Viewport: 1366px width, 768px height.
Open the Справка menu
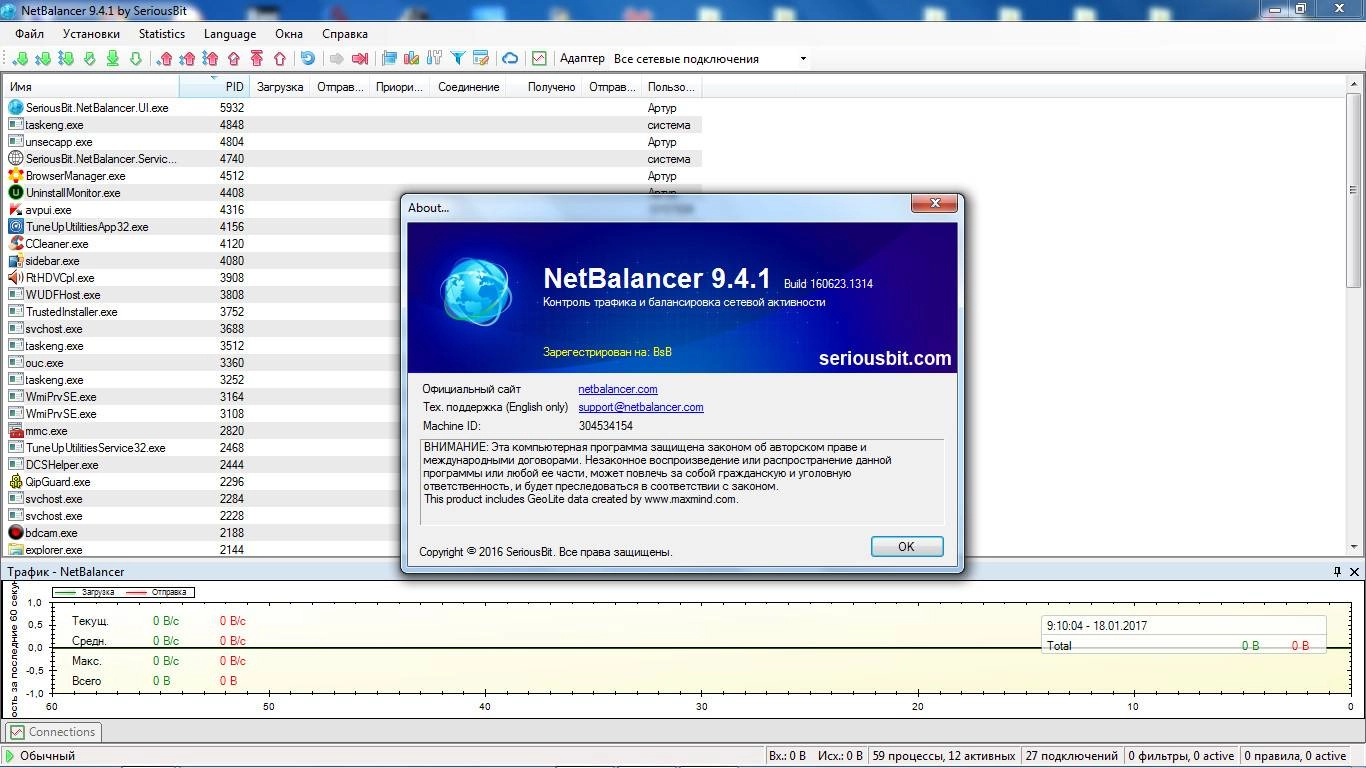(x=345, y=34)
